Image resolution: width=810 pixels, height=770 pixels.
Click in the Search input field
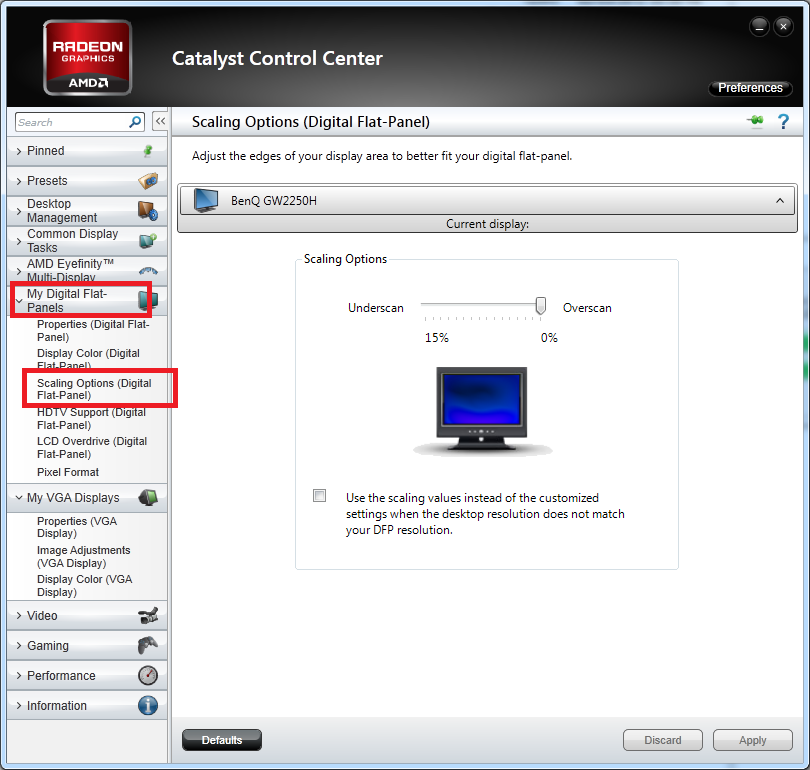[72, 122]
